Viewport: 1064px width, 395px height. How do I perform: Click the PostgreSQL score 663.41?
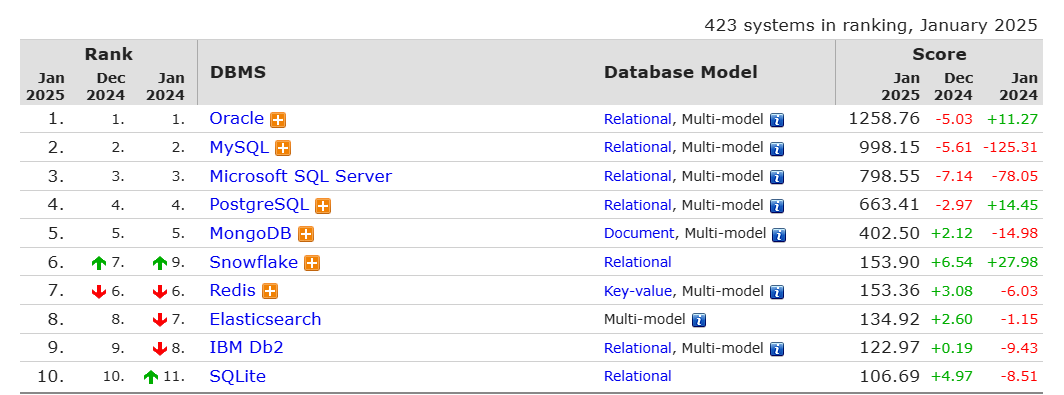tap(890, 204)
